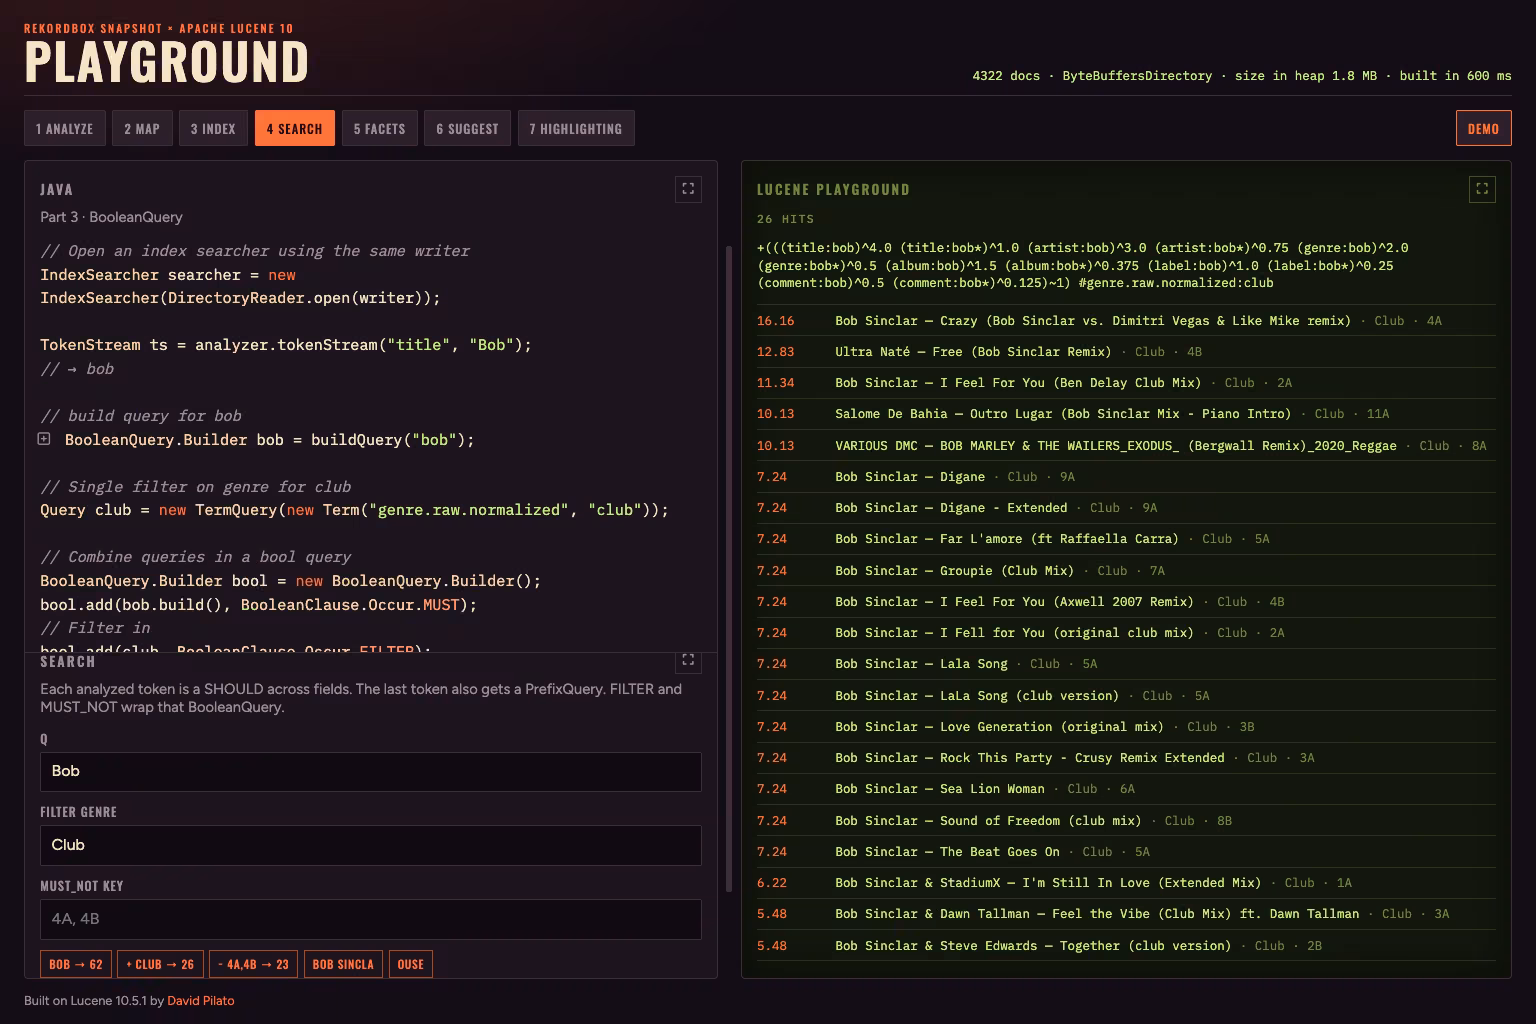Choose the "BOB SINCLA" preset chip
Screen dimensions: 1536x1024
point(343,964)
